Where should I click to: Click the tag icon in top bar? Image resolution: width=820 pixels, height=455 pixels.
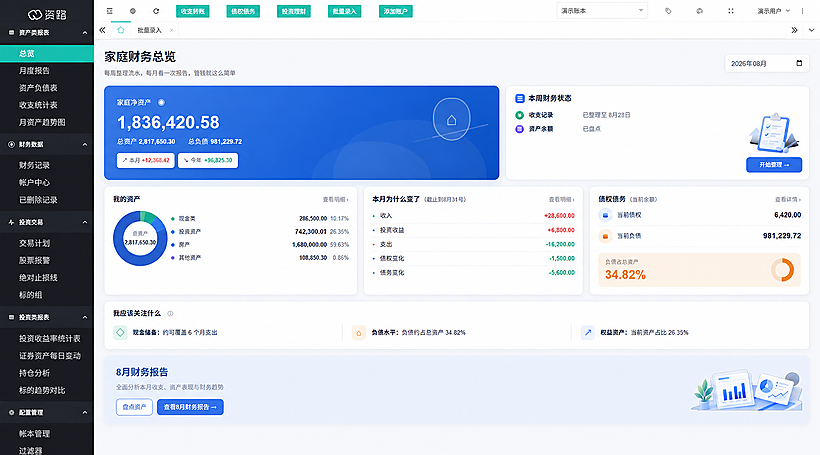668,10
